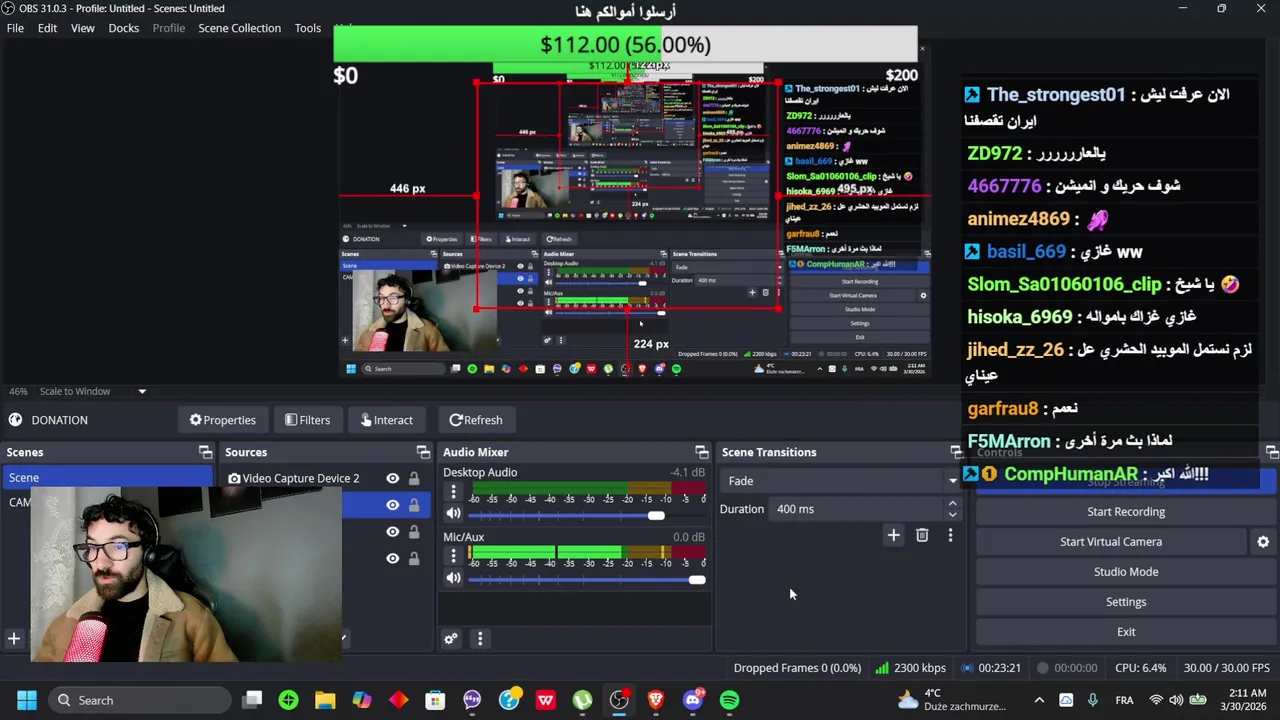Open Microsoft Store from the taskbar
The width and height of the screenshot is (1280, 720).
click(435, 700)
